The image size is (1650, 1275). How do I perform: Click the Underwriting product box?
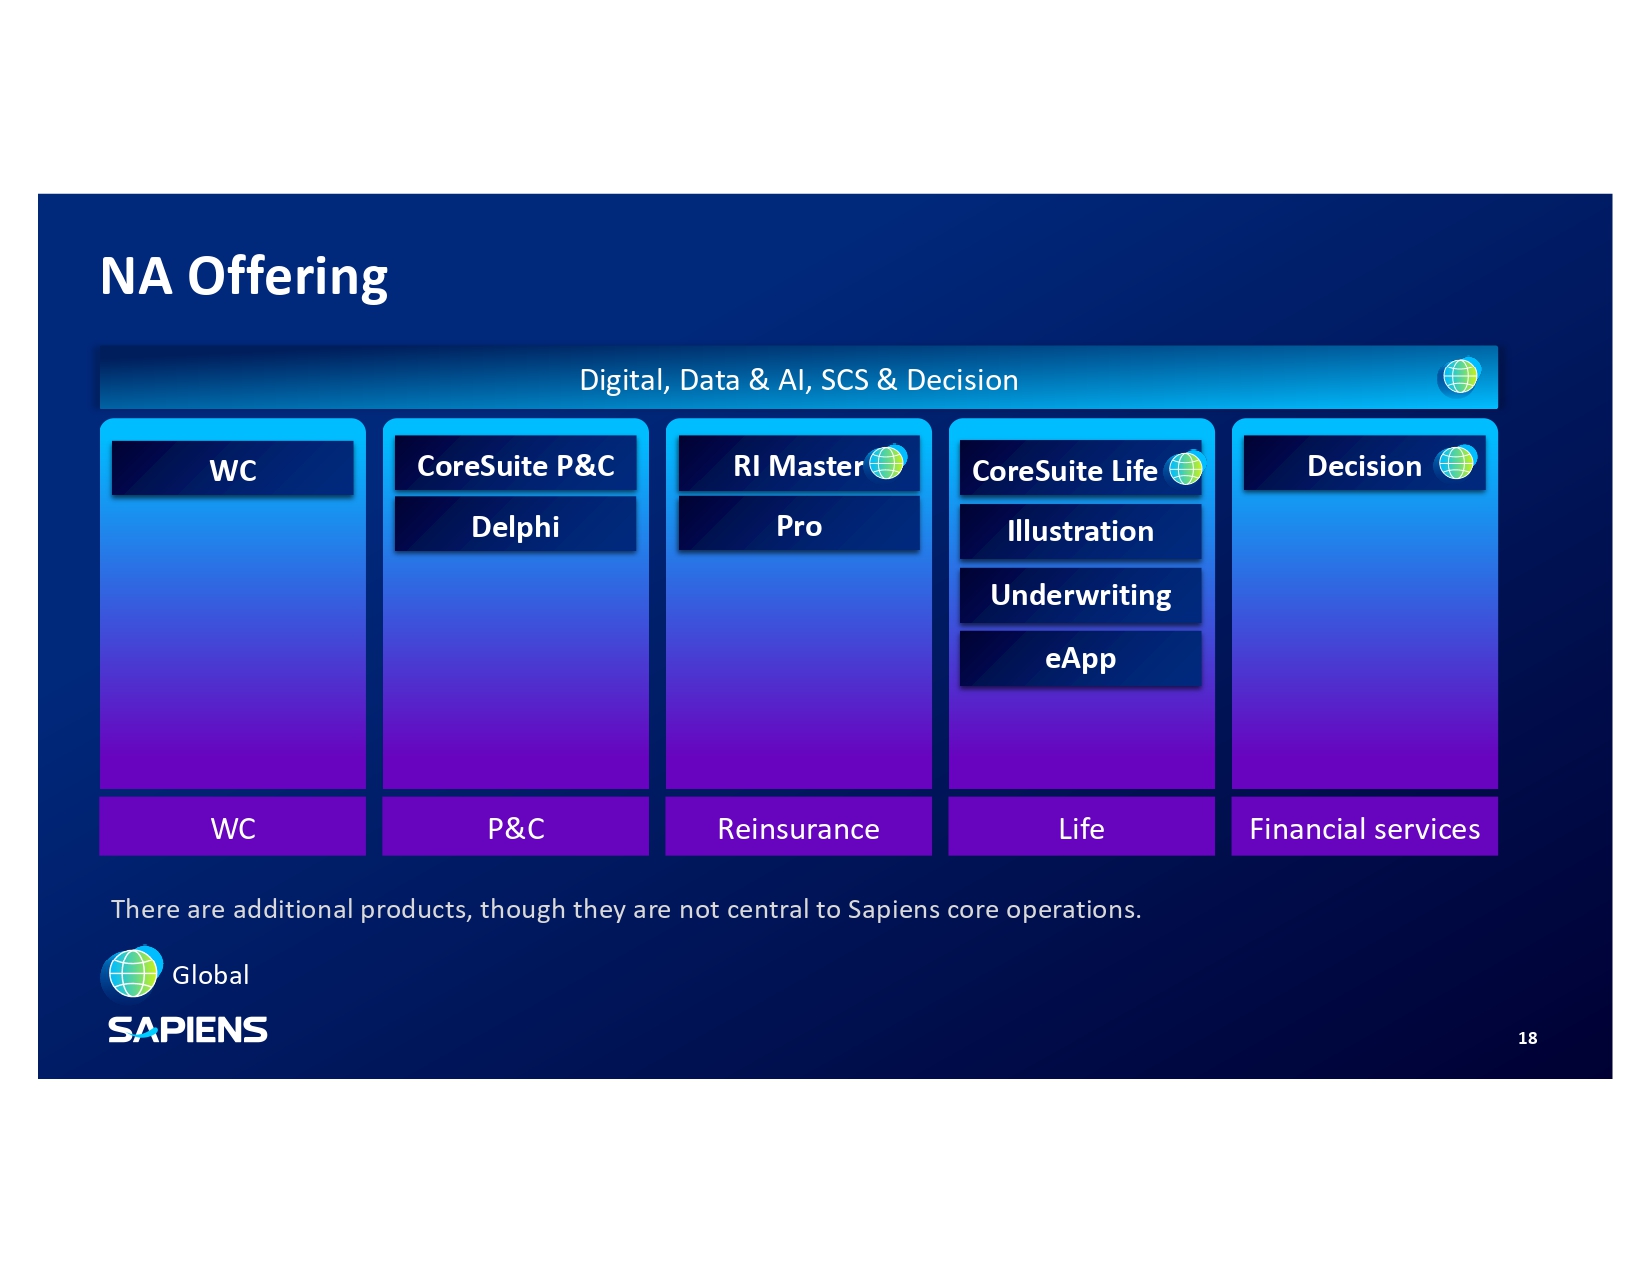(x=1080, y=595)
